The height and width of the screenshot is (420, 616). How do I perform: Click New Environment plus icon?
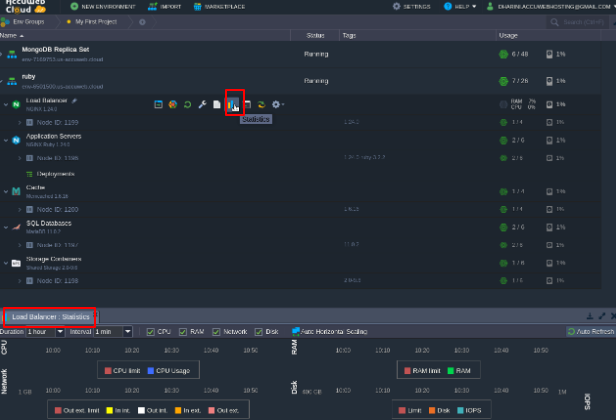pyautogui.click(x=74, y=6)
